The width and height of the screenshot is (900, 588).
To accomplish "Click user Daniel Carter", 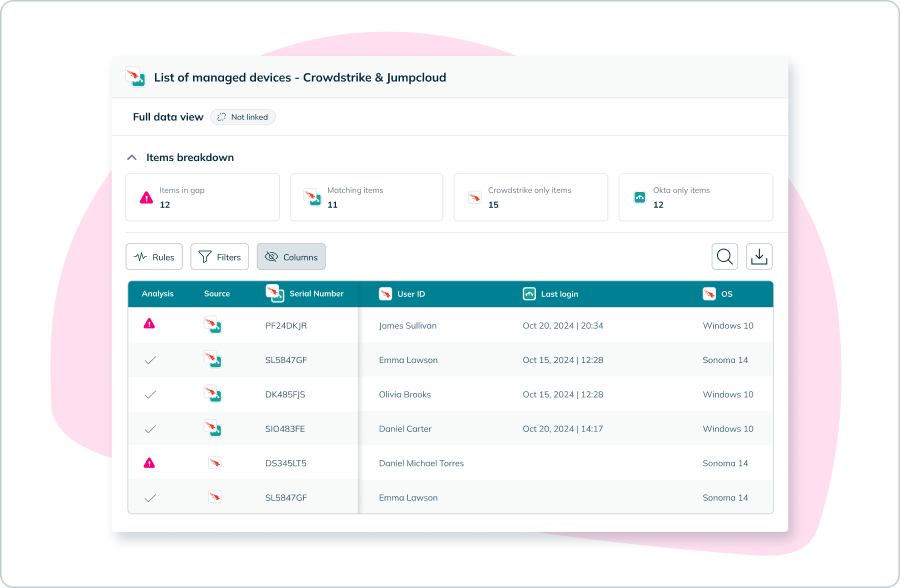I will [x=405, y=429].
